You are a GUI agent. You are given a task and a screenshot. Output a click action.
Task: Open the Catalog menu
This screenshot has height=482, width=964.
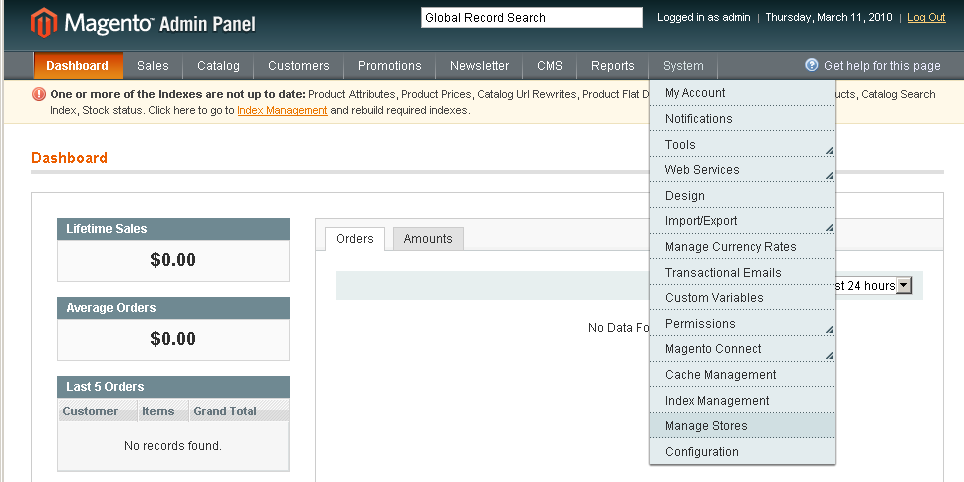[218, 66]
